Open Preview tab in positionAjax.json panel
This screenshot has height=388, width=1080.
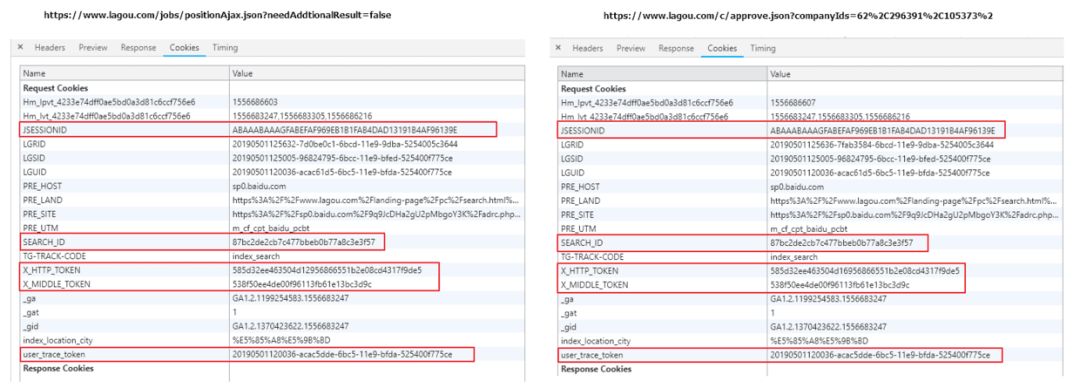tap(93, 48)
